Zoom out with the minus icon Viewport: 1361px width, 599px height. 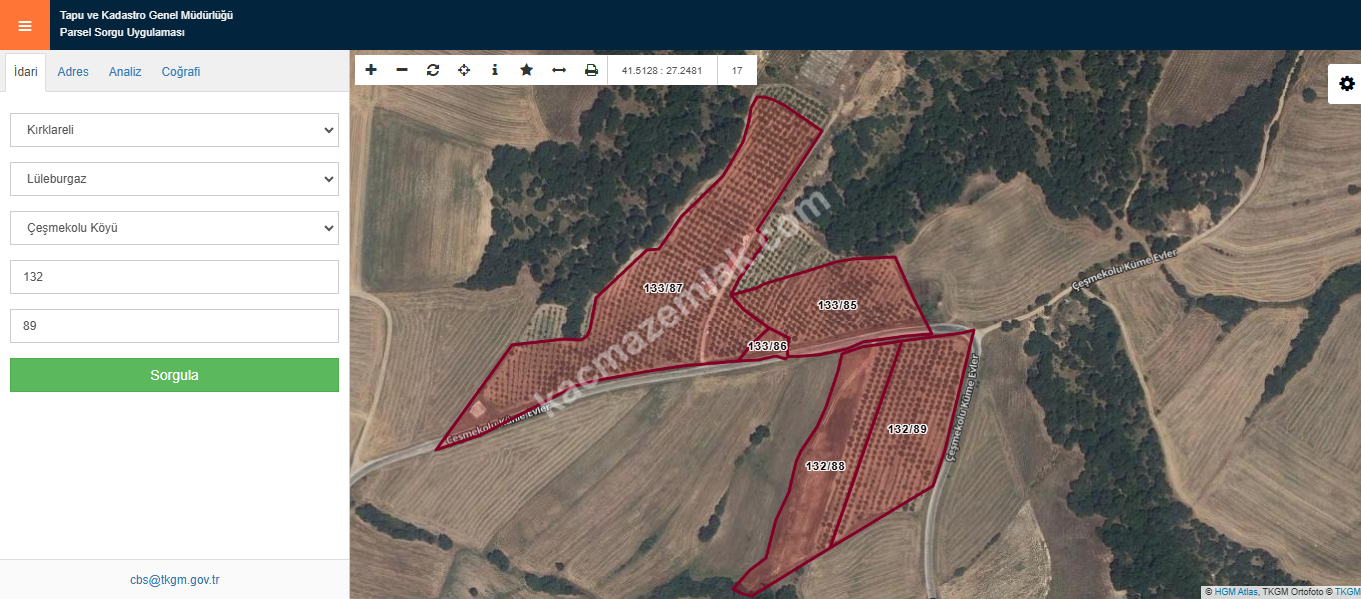[402, 70]
